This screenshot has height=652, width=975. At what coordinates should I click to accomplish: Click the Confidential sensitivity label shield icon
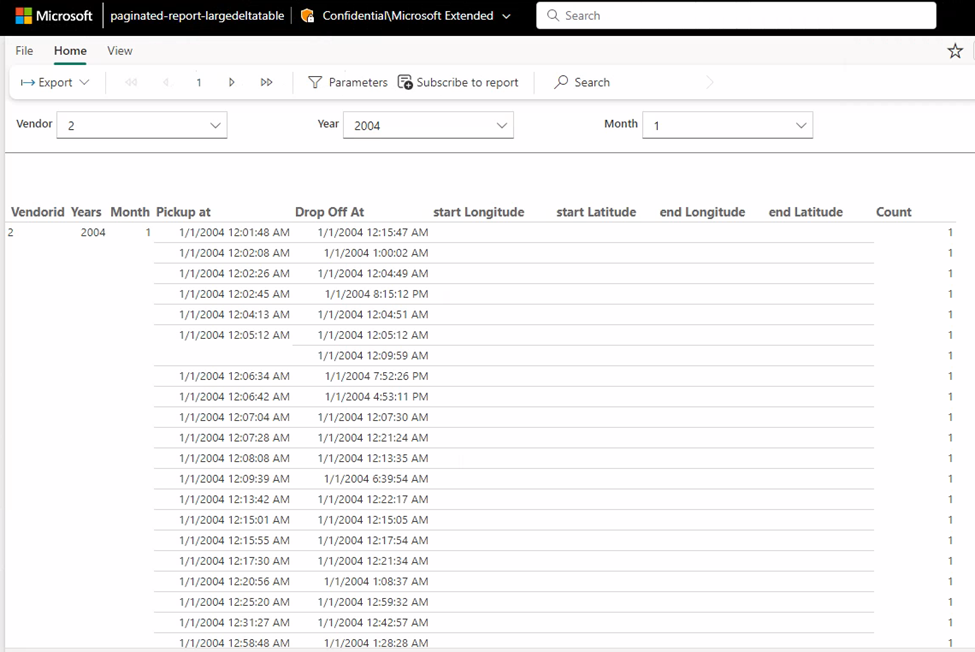[307, 16]
